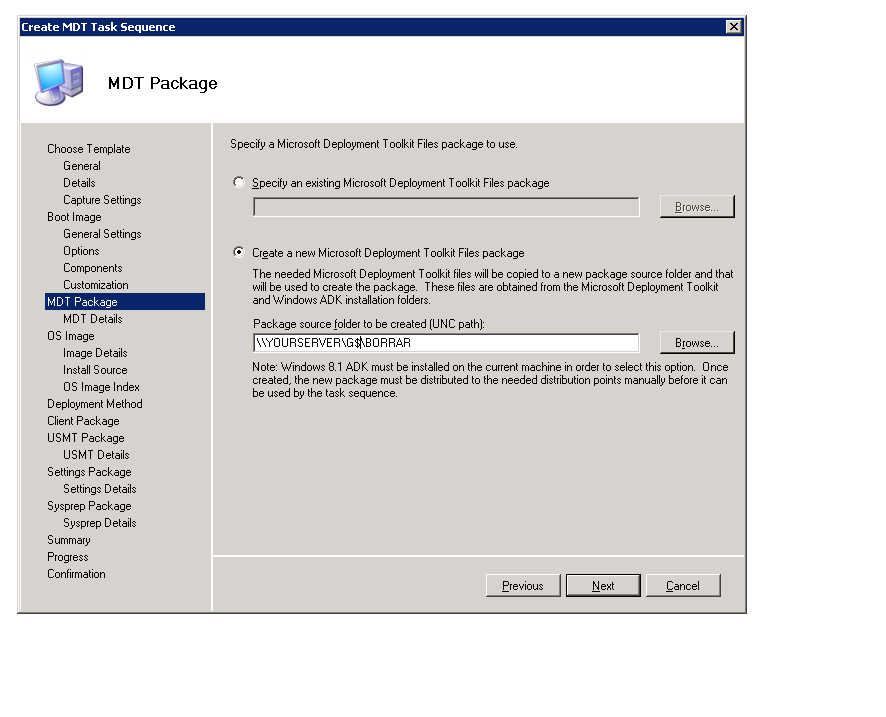
Task: Select the Client Package step
Action: (x=83, y=421)
